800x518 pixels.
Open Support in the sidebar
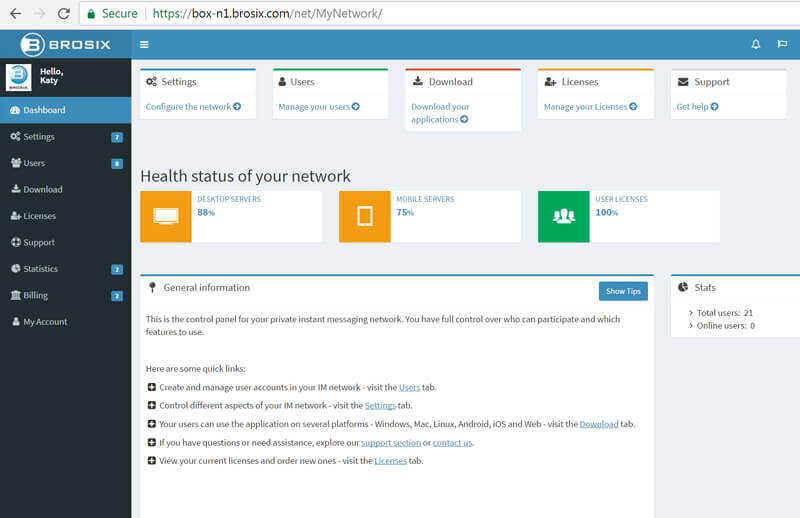pyautogui.click(x=65, y=242)
